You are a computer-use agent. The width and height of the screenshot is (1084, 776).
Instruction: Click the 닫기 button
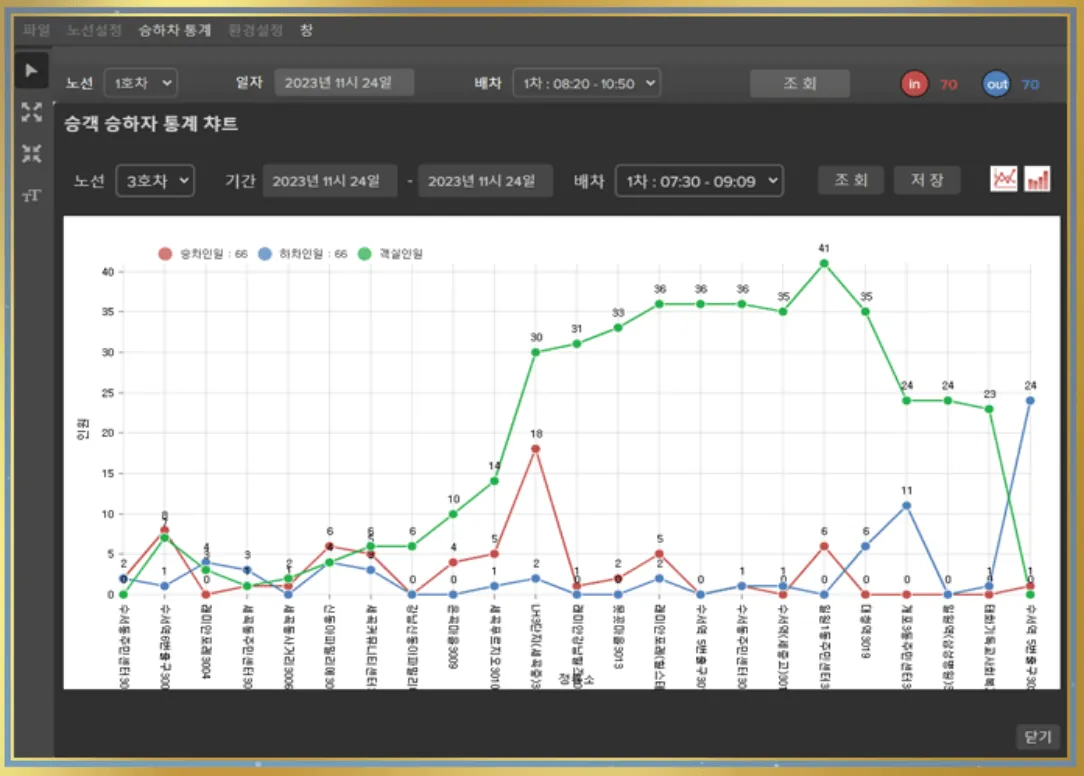[1037, 737]
